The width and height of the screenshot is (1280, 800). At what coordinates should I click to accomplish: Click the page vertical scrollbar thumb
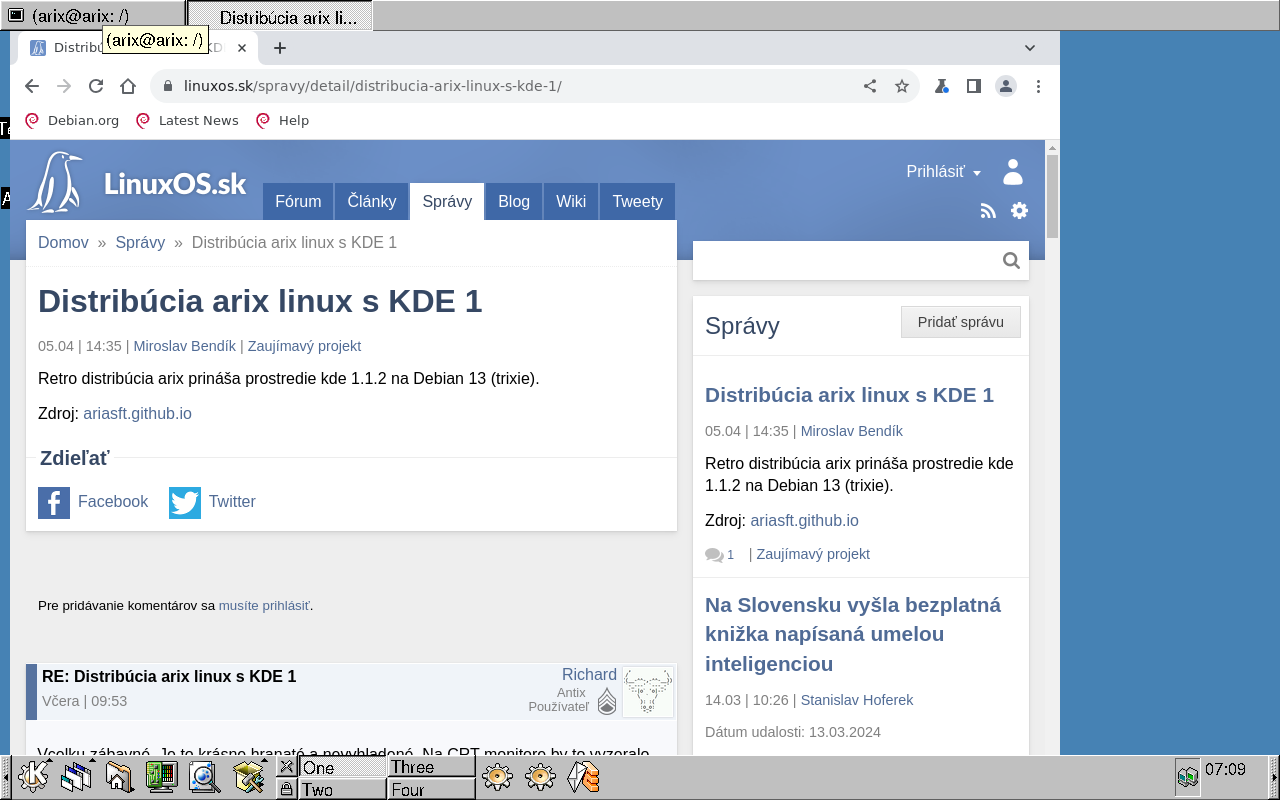pyautogui.click(x=1052, y=196)
